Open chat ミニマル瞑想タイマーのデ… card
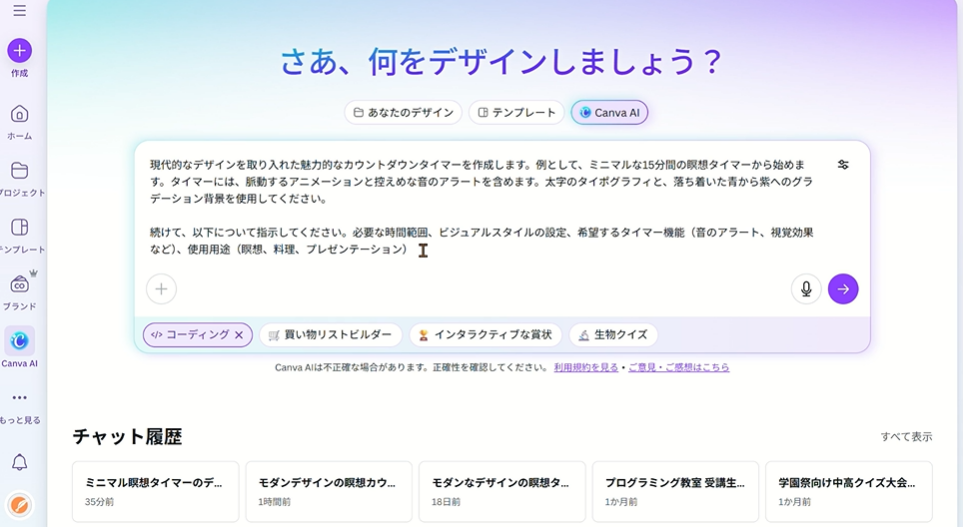Image resolution: width=963 pixels, height=527 pixels. coord(155,492)
